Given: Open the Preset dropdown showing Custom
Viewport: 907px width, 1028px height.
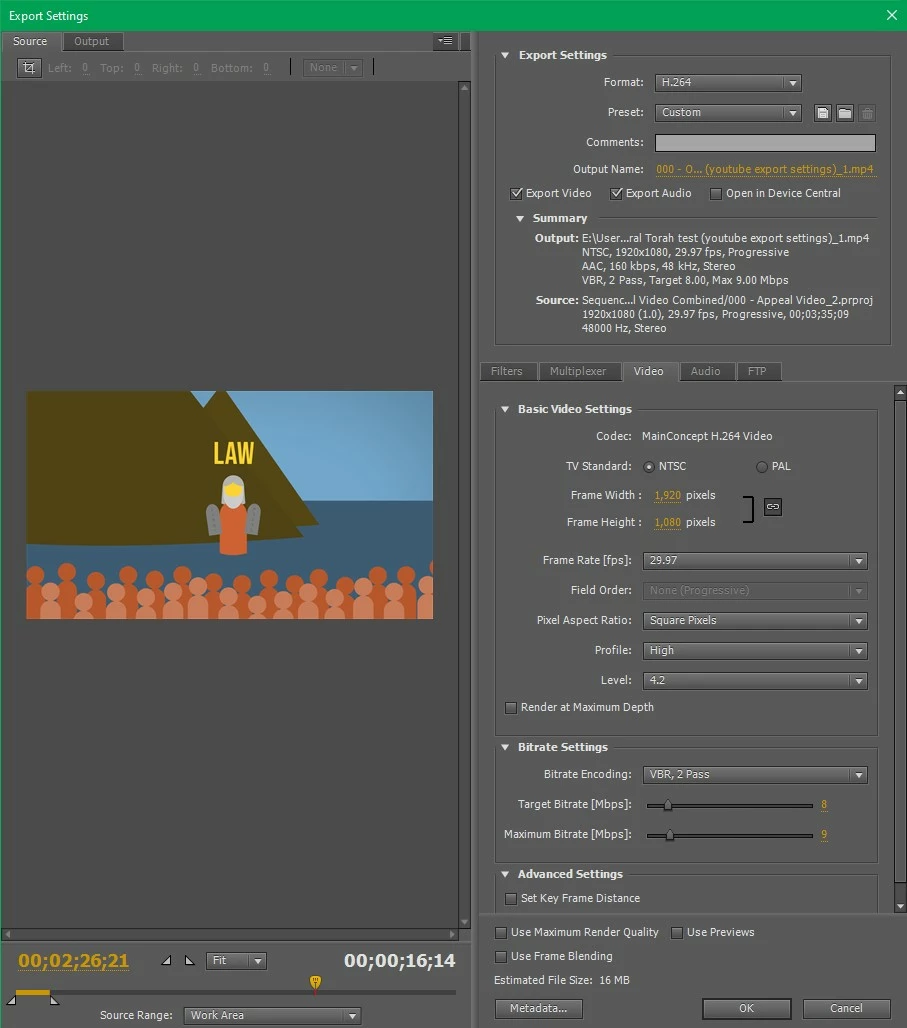Looking at the screenshot, I should coord(728,113).
